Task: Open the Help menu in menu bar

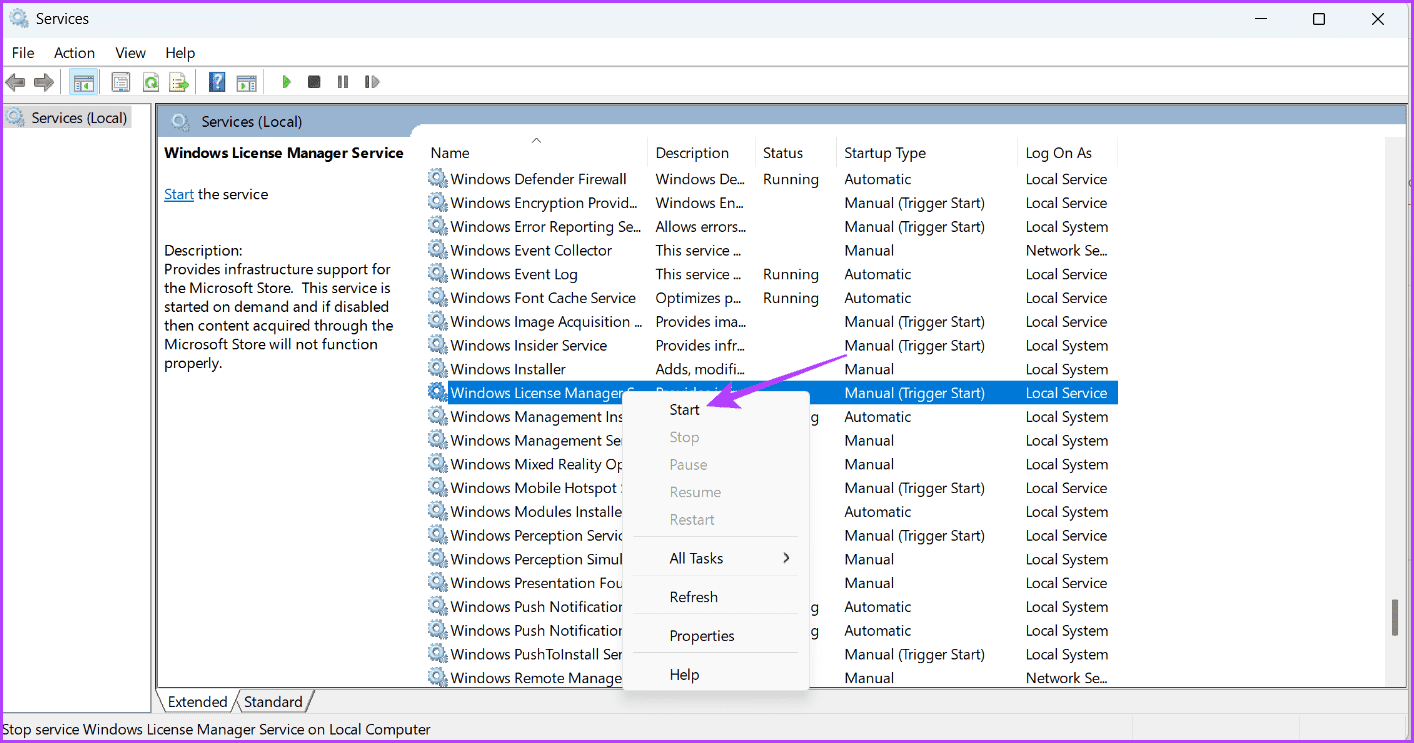Action: point(180,53)
